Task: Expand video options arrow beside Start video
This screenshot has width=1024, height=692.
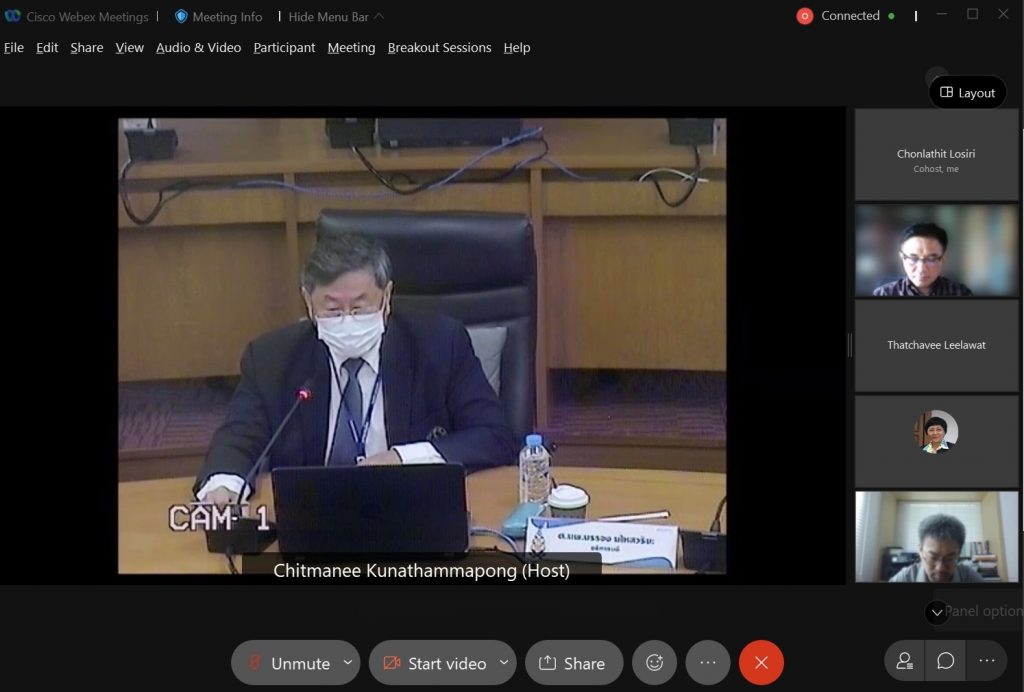Action: pos(503,662)
